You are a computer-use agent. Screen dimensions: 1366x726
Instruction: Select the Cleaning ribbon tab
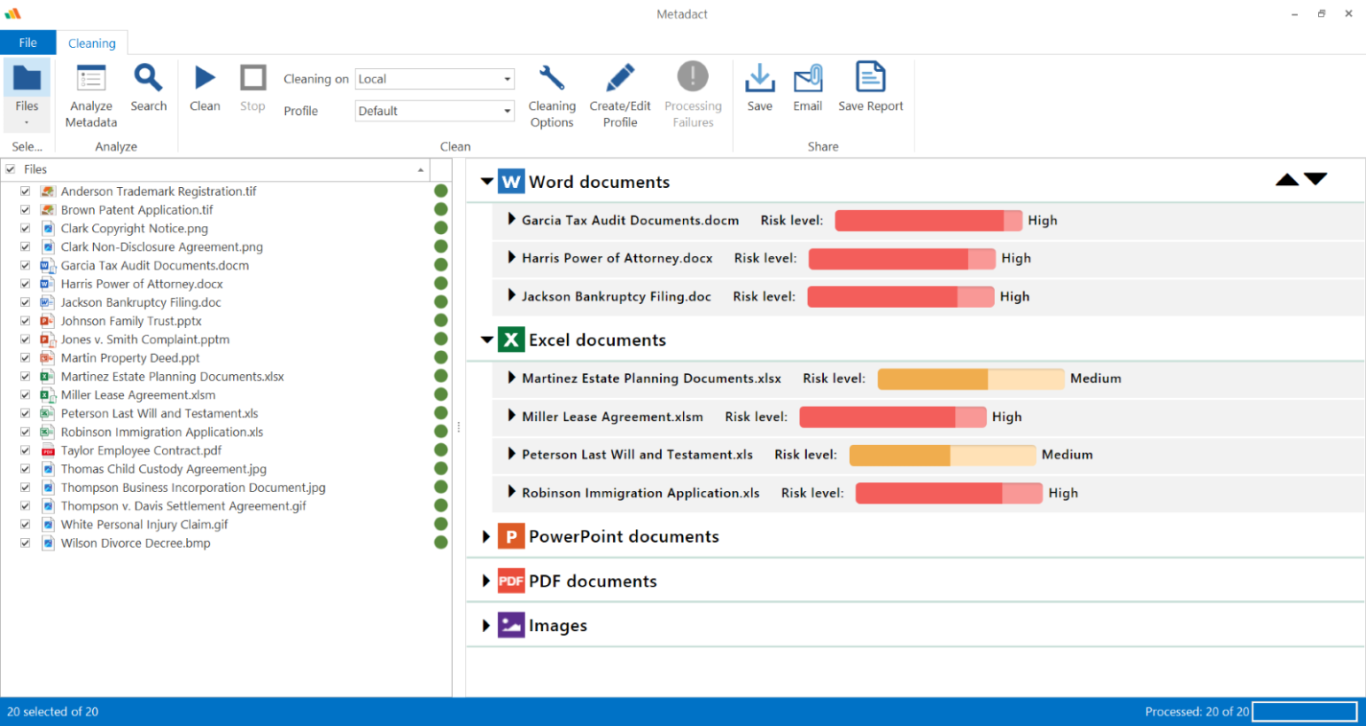[x=91, y=42]
